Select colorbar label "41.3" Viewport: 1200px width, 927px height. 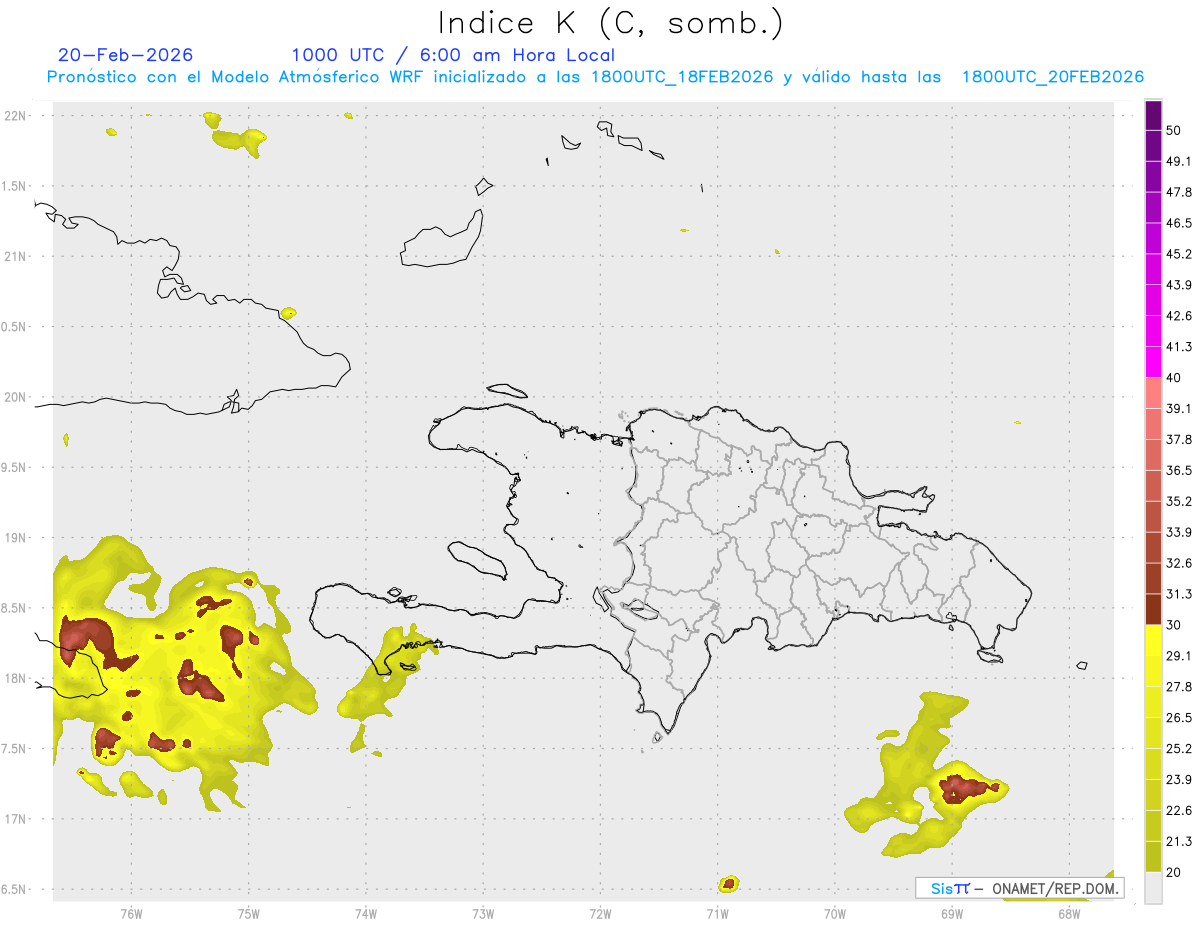tap(1179, 347)
